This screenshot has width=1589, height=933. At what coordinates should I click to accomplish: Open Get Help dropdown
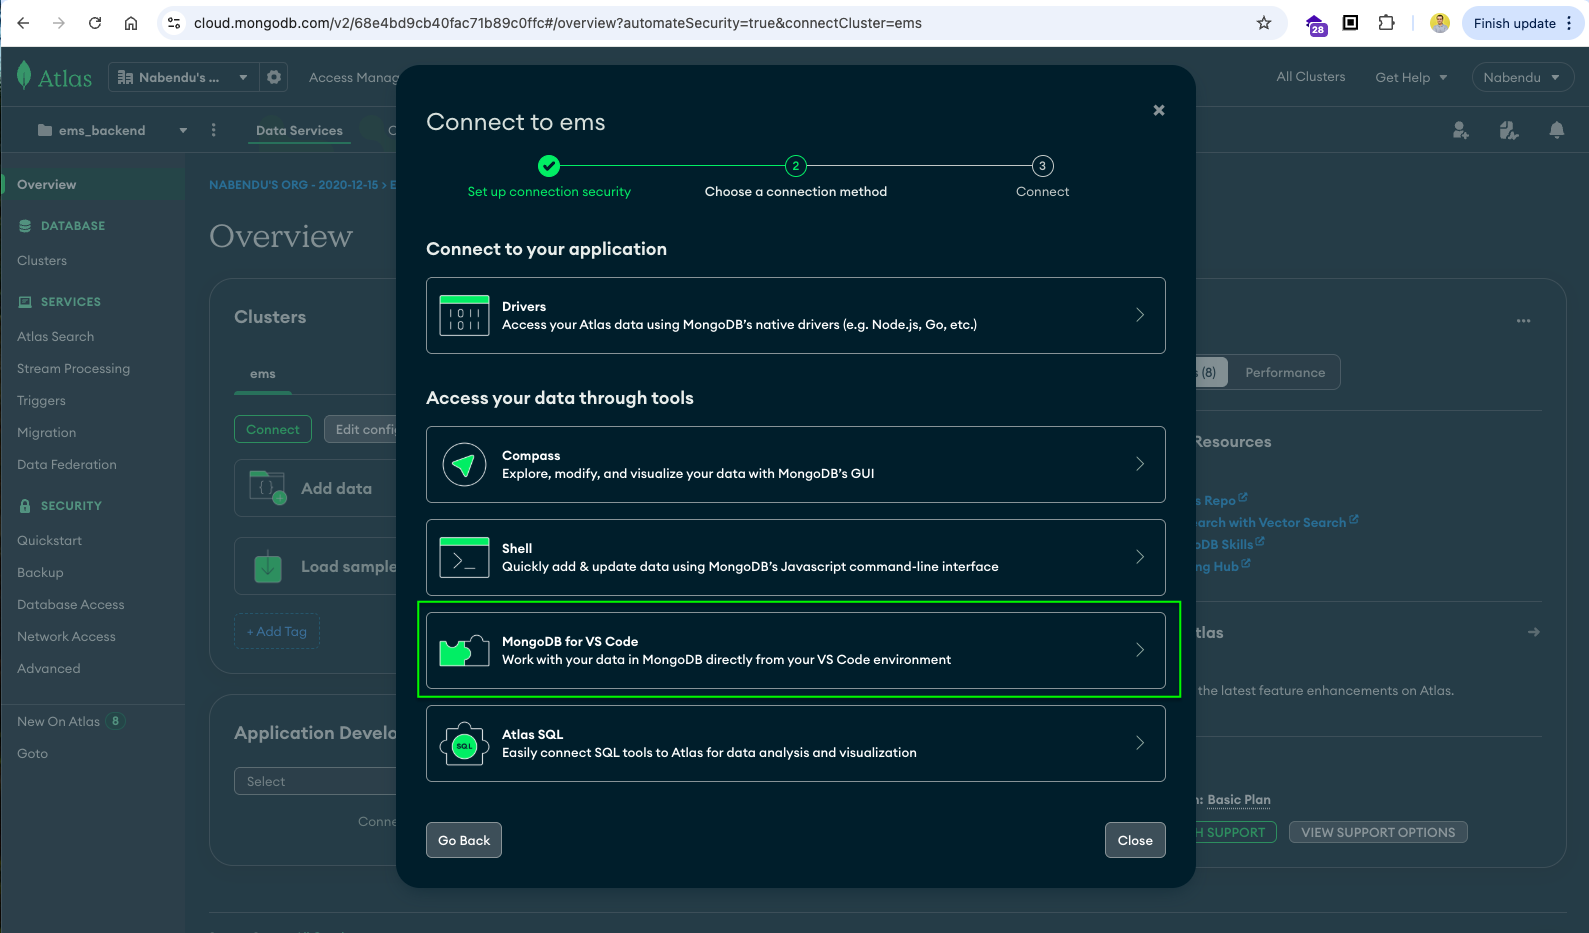(x=1411, y=77)
